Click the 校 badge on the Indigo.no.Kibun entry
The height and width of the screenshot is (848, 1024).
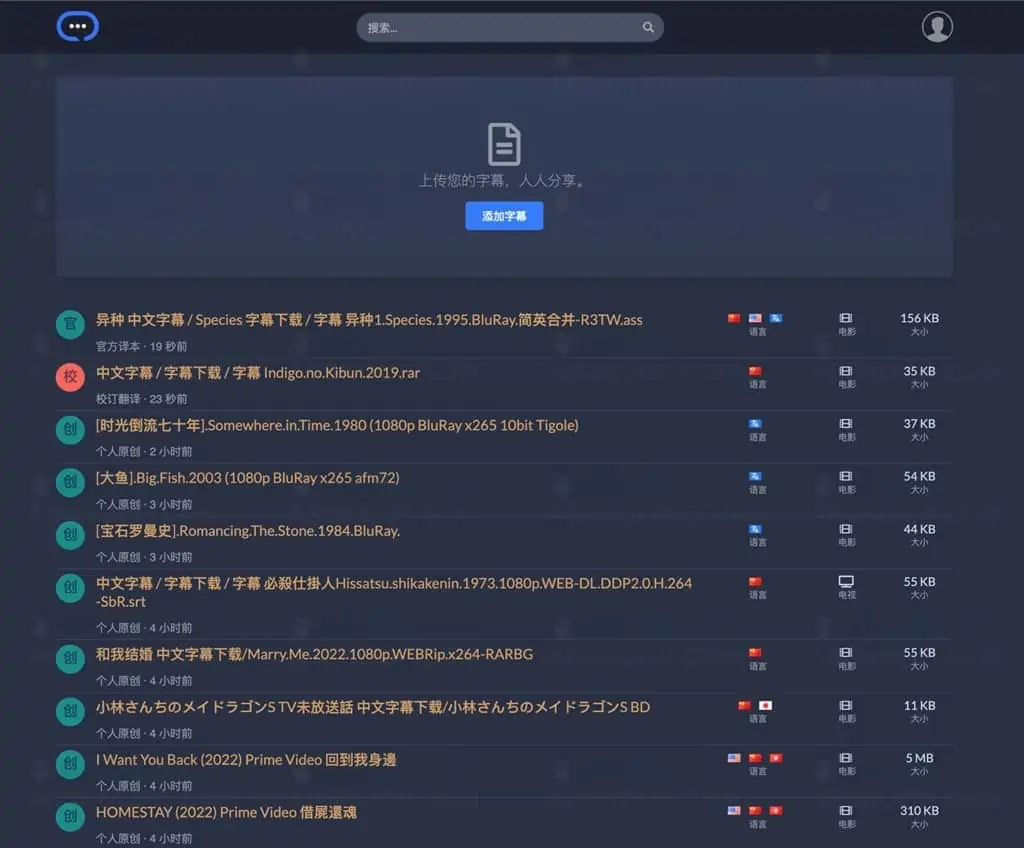click(69, 377)
